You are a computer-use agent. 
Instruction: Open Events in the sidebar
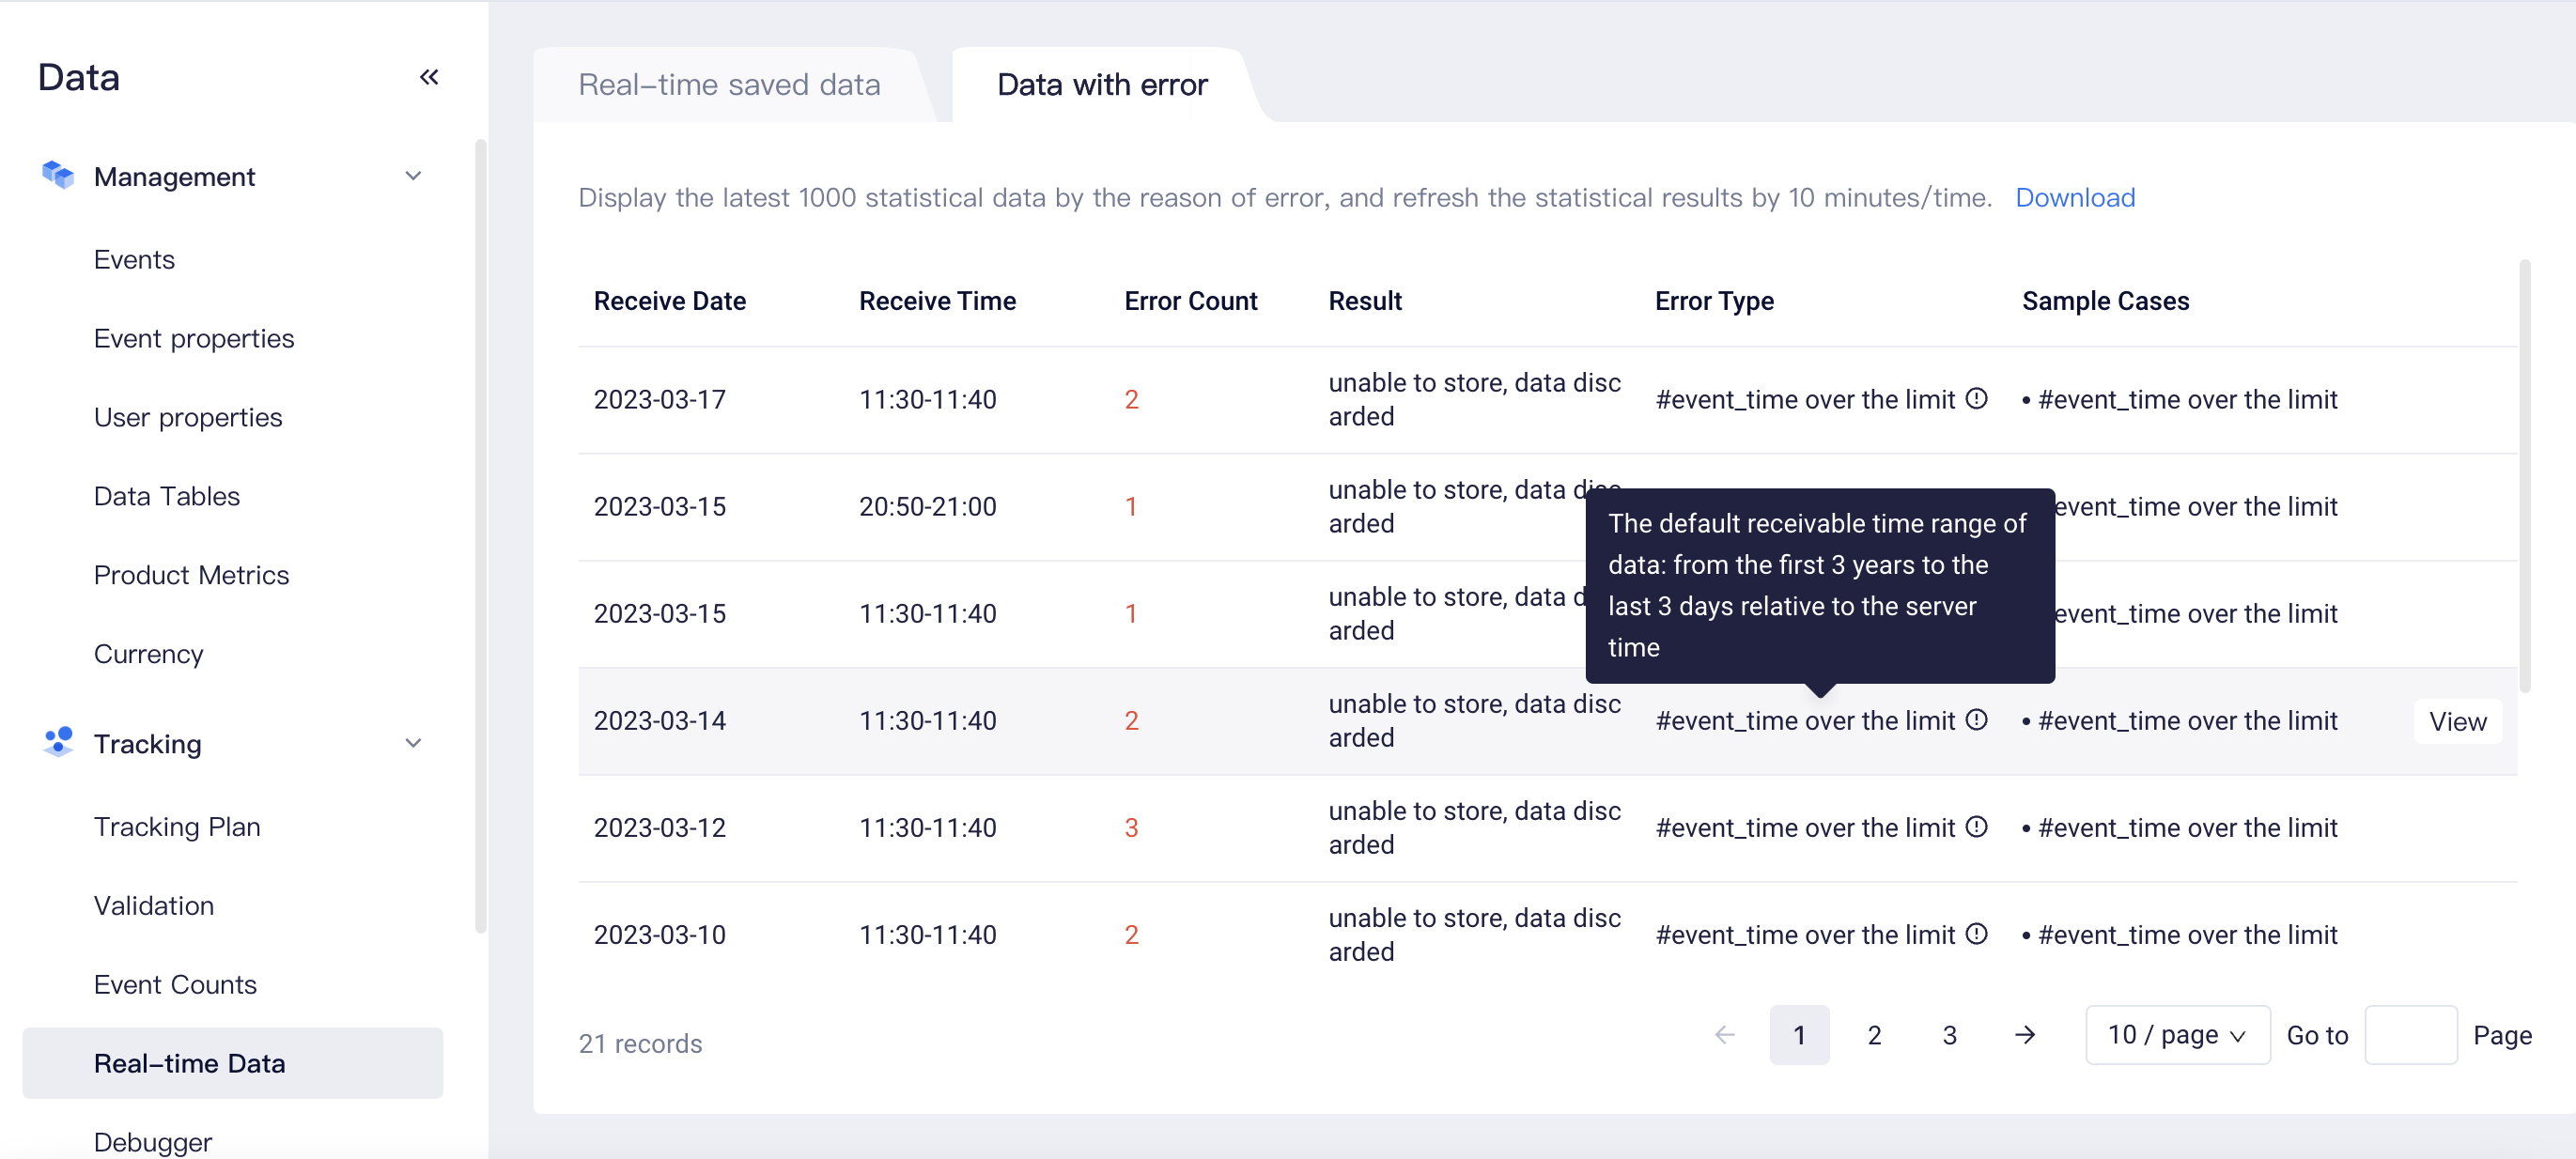tap(134, 260)
